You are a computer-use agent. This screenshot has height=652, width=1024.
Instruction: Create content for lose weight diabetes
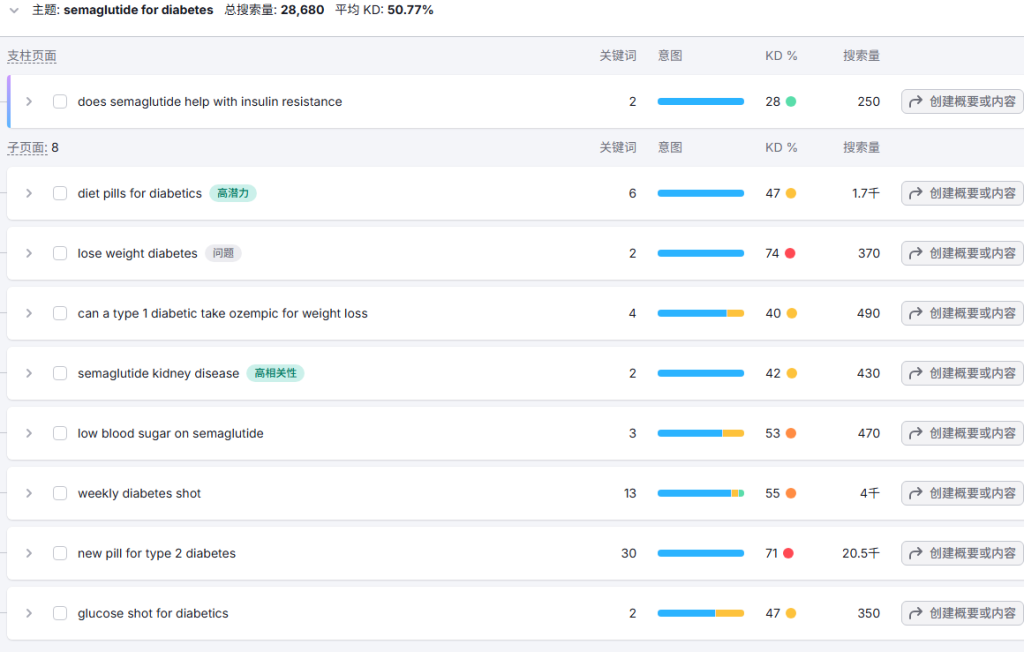962,253
